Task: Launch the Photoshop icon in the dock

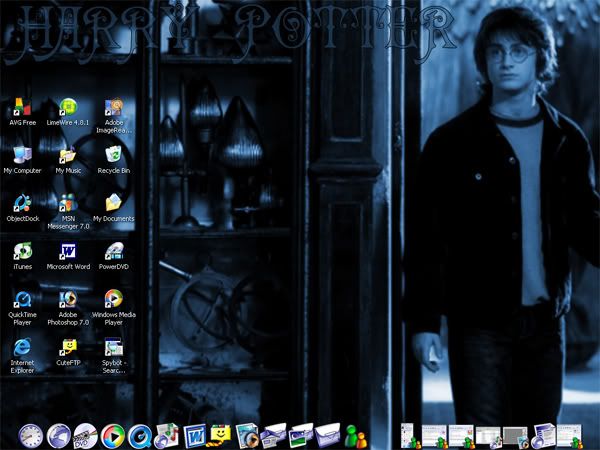Action: [247, 435]
